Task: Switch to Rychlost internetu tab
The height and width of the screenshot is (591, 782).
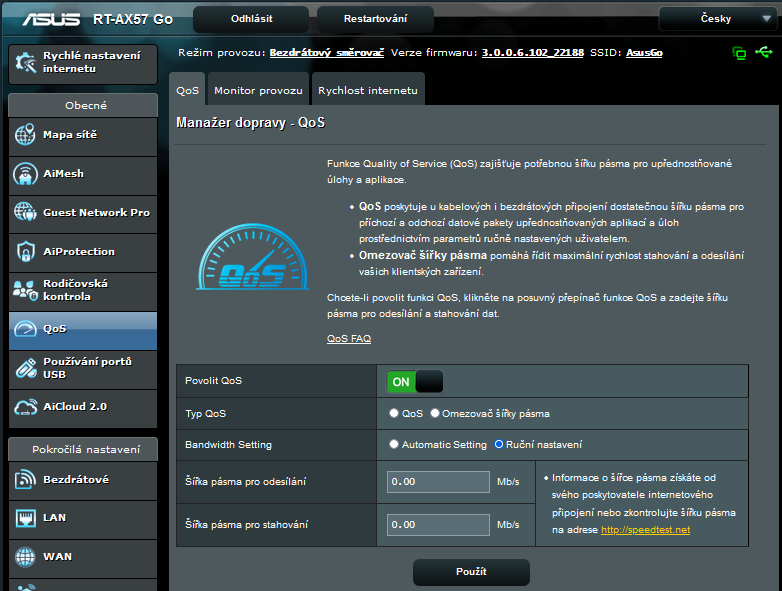Action: point(368,90)
